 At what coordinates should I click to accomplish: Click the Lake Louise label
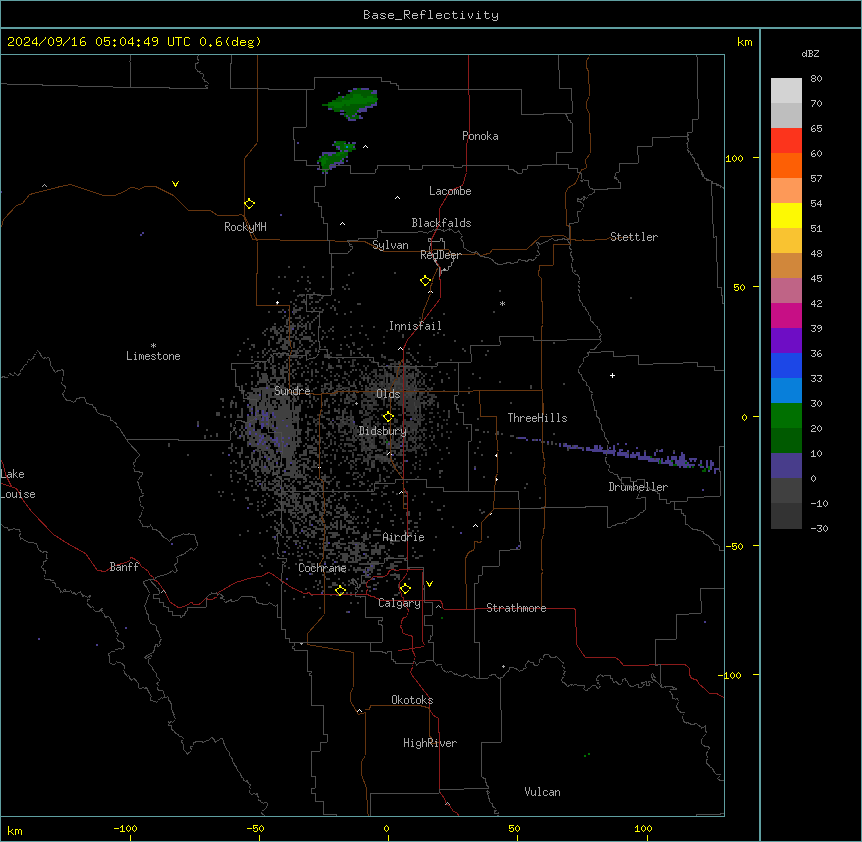(18, 484)
